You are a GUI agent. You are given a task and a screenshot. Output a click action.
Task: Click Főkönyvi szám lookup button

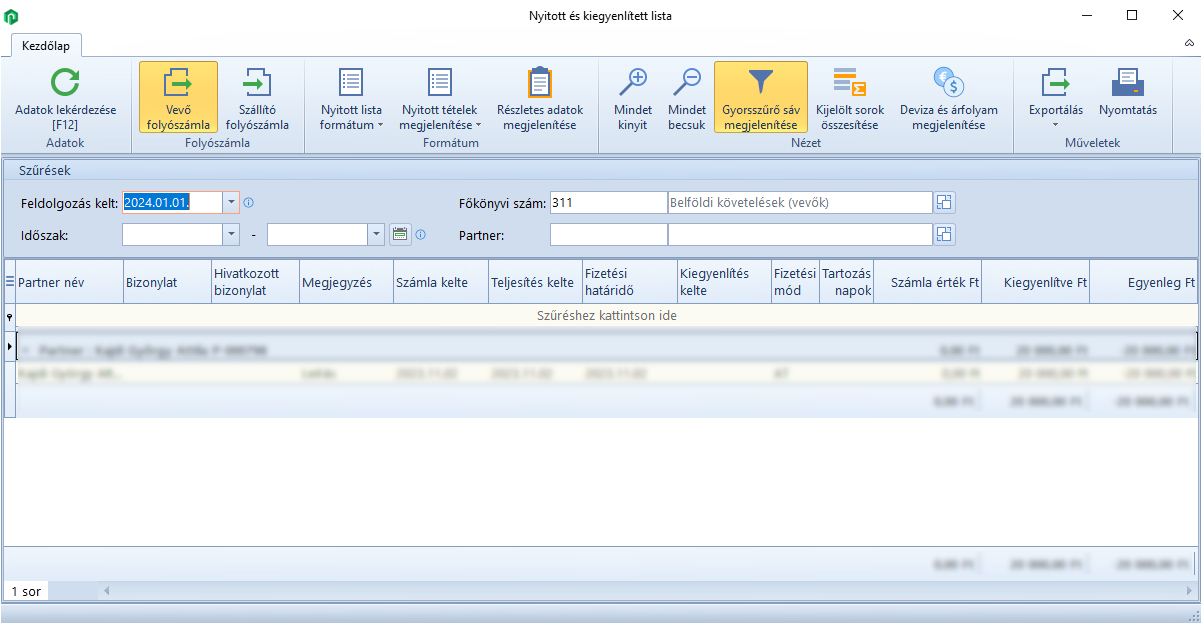pyautogui.click(x=945, y=203)
